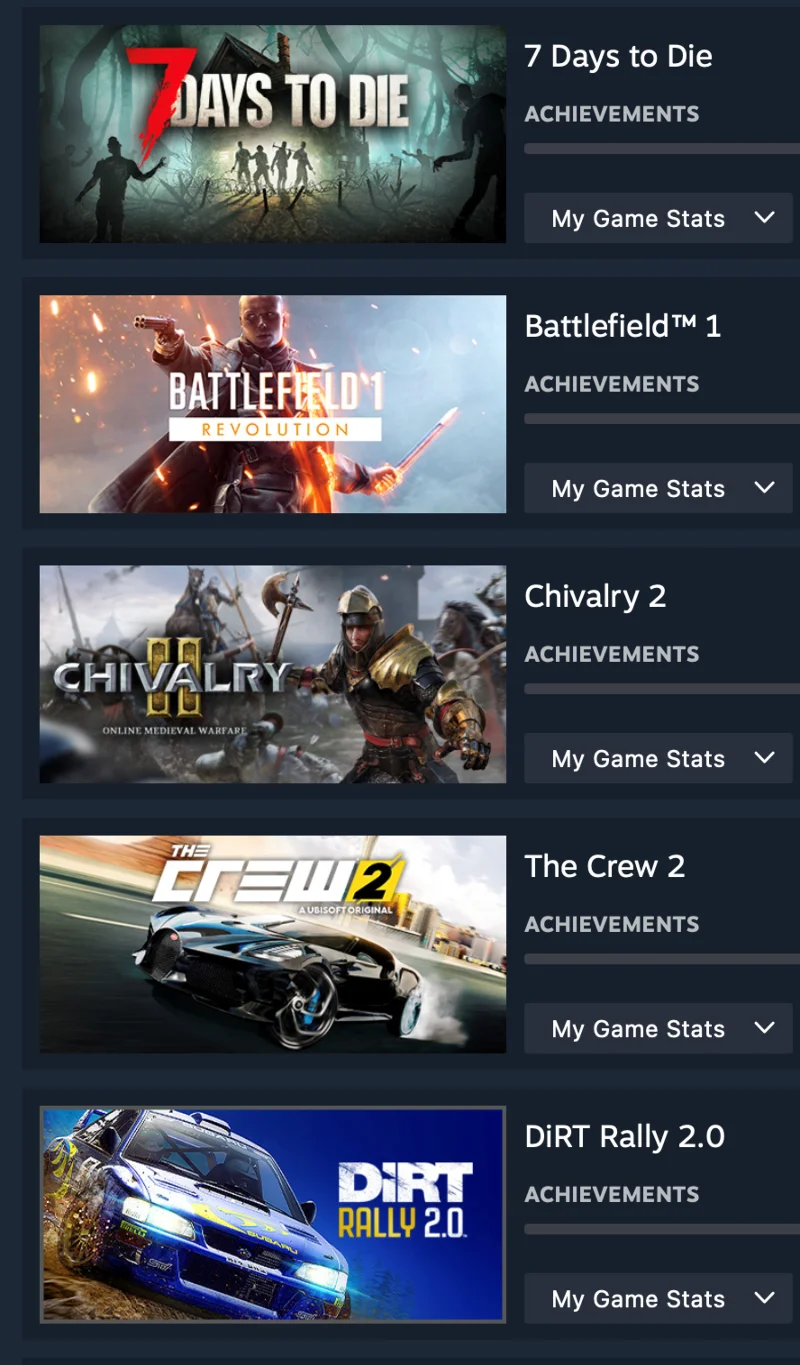
Task: Click the achievements progress bar for 7 Days to Die
Action: (662, 149)
